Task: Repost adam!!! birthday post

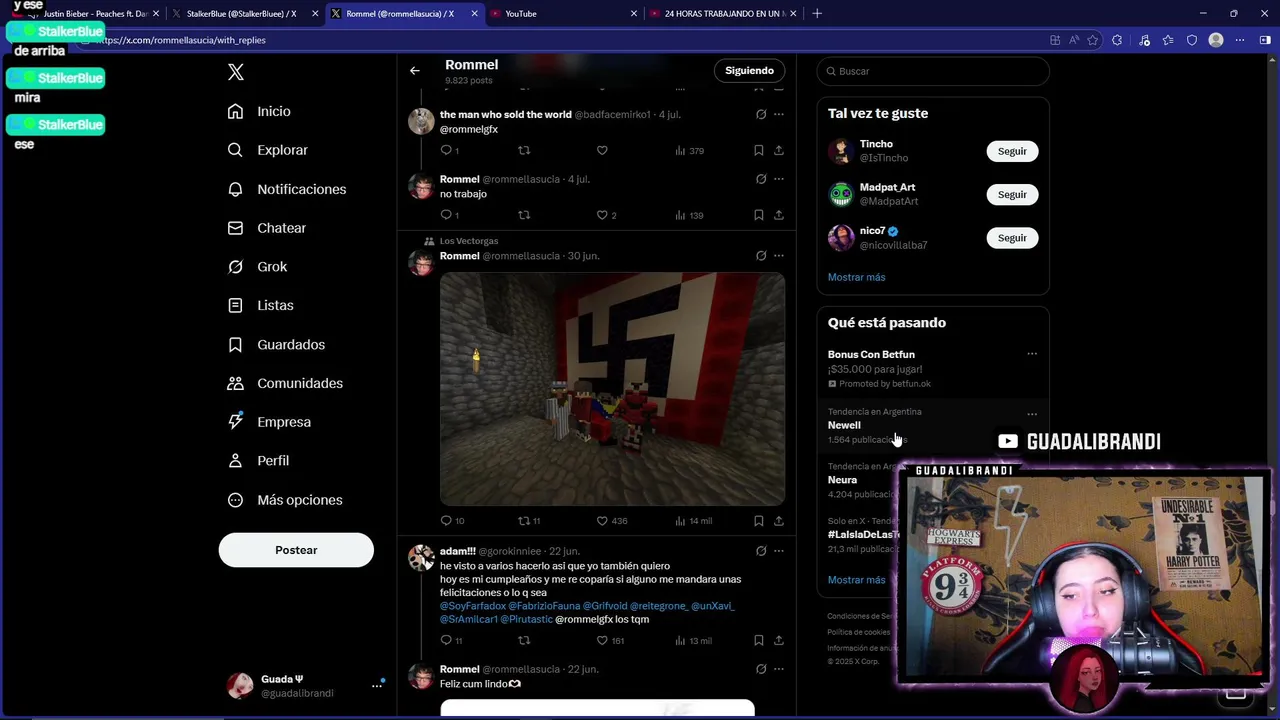Action: pyautogui.click(x=523, y=641)
